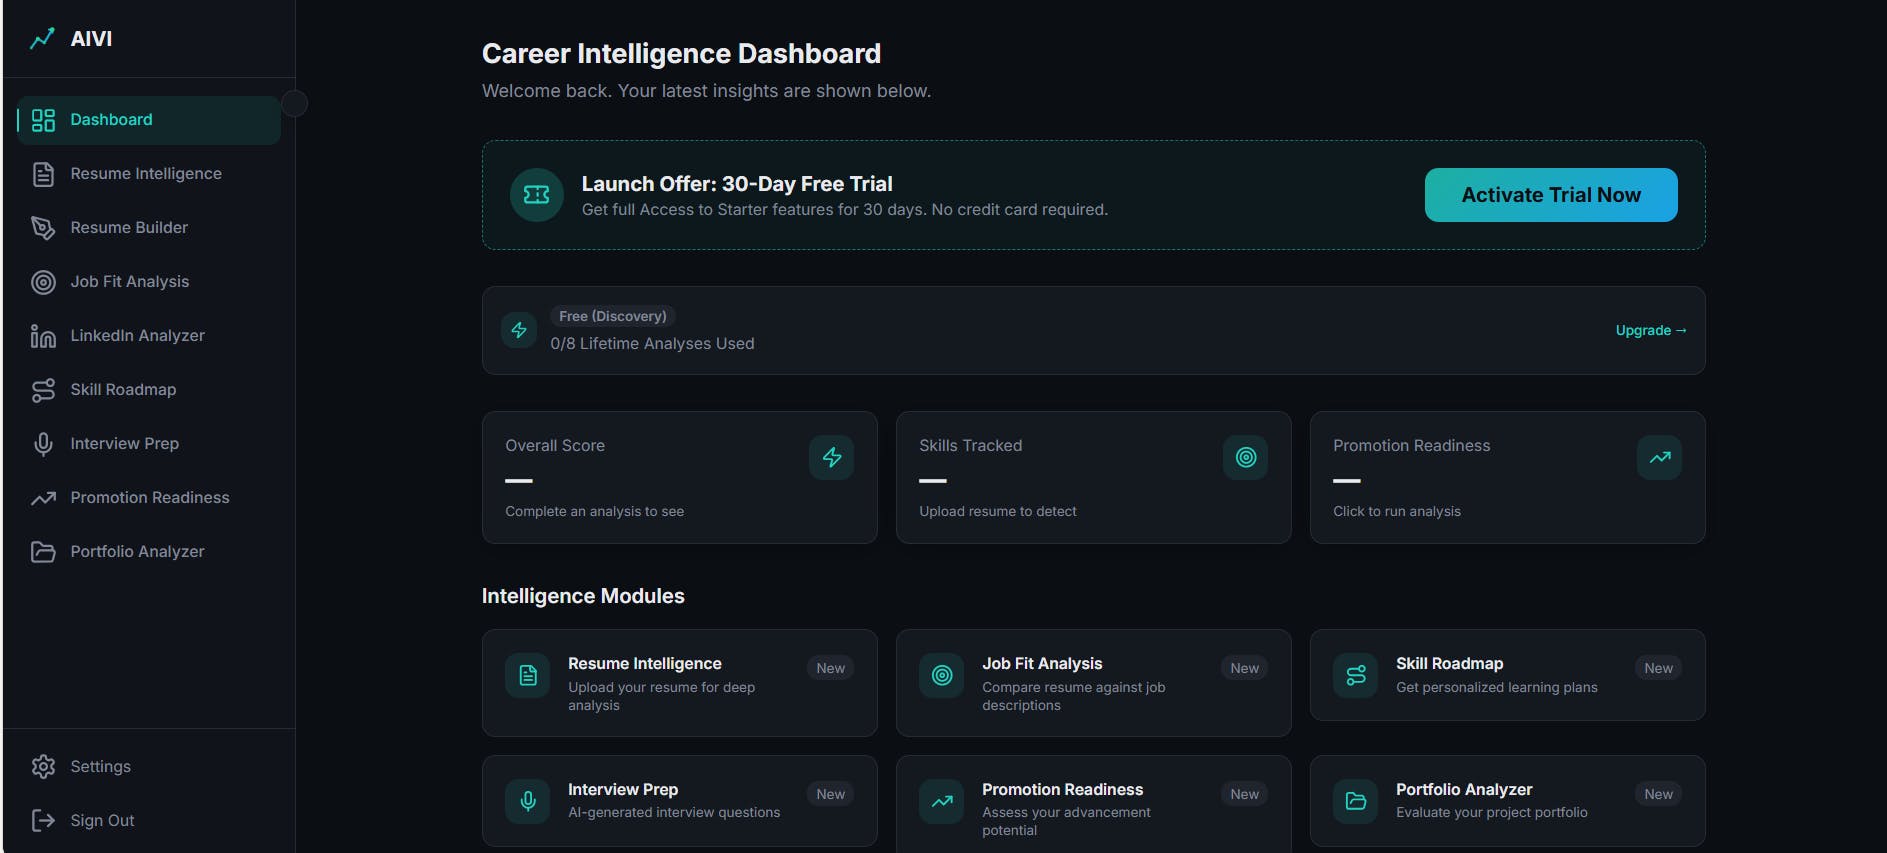Open the Skill Roadmap module card
Screen dimensions: 1887x853
point(1508,675)
